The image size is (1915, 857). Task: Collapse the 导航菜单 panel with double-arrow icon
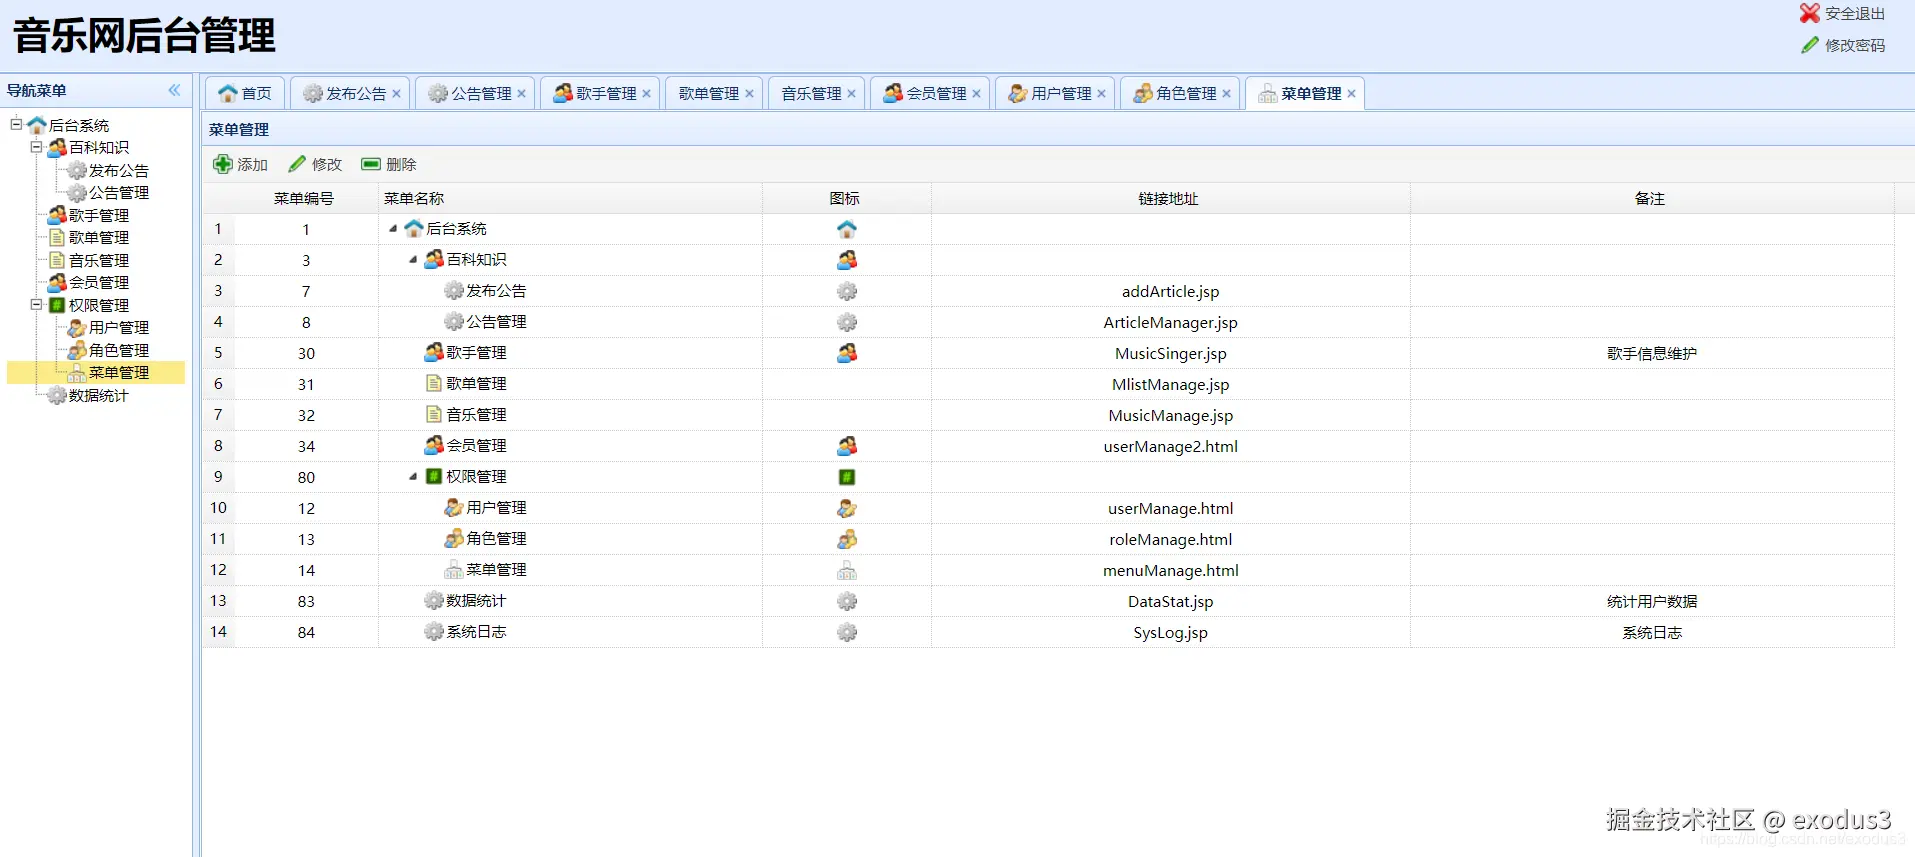(174, 90)
